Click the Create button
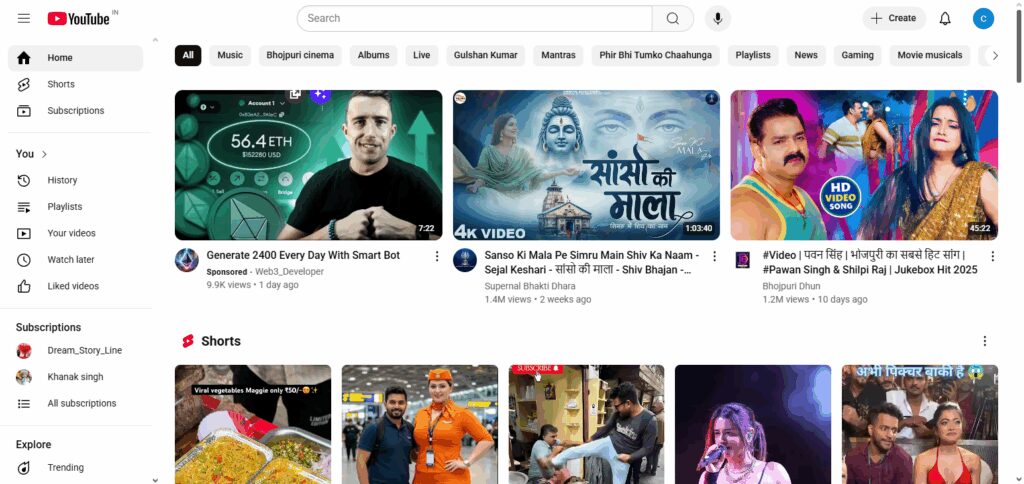Screen dimensions: 1024x484 [x=893, y=18]
